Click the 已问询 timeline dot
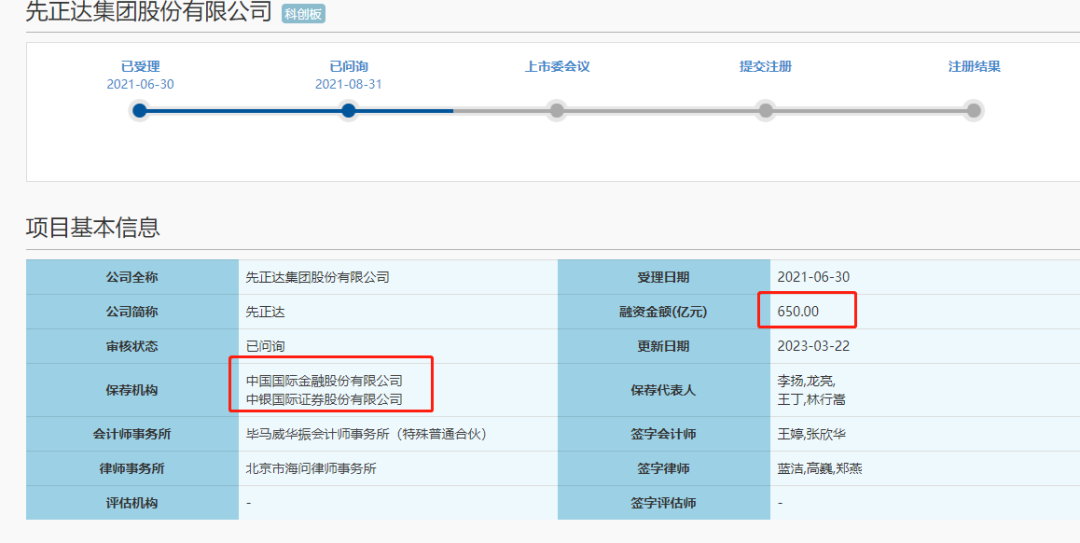 348,110
